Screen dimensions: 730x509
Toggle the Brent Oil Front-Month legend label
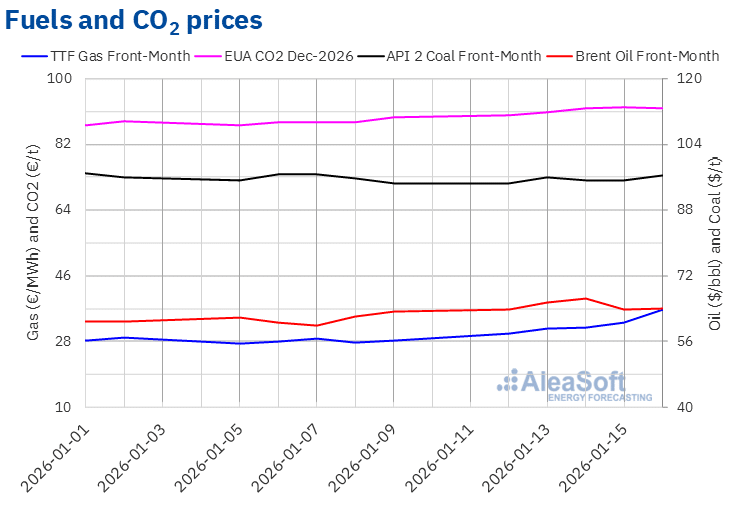[x=647, y=56]
